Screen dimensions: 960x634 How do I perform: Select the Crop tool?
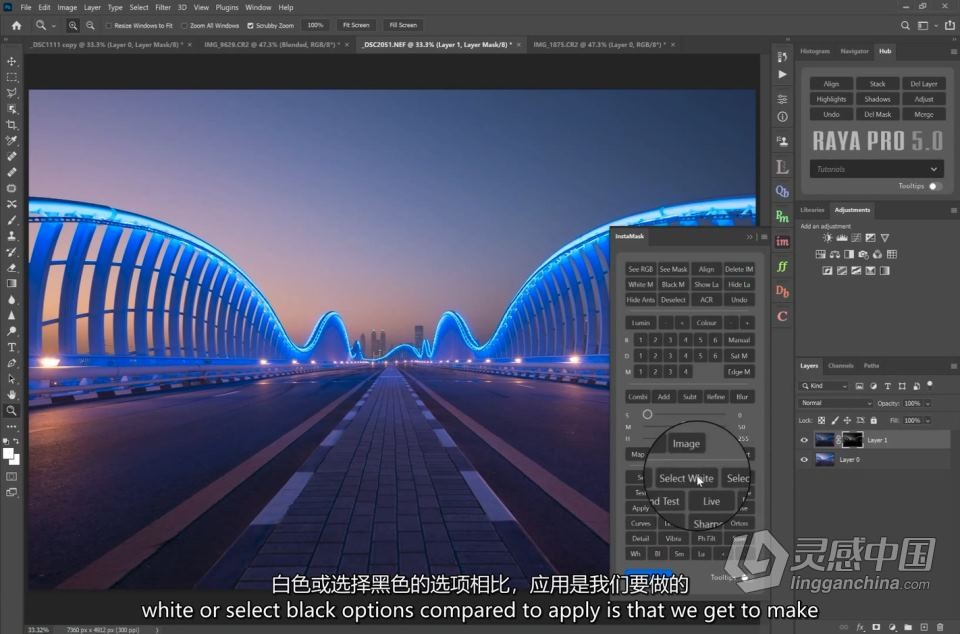(x=12, y=125)
